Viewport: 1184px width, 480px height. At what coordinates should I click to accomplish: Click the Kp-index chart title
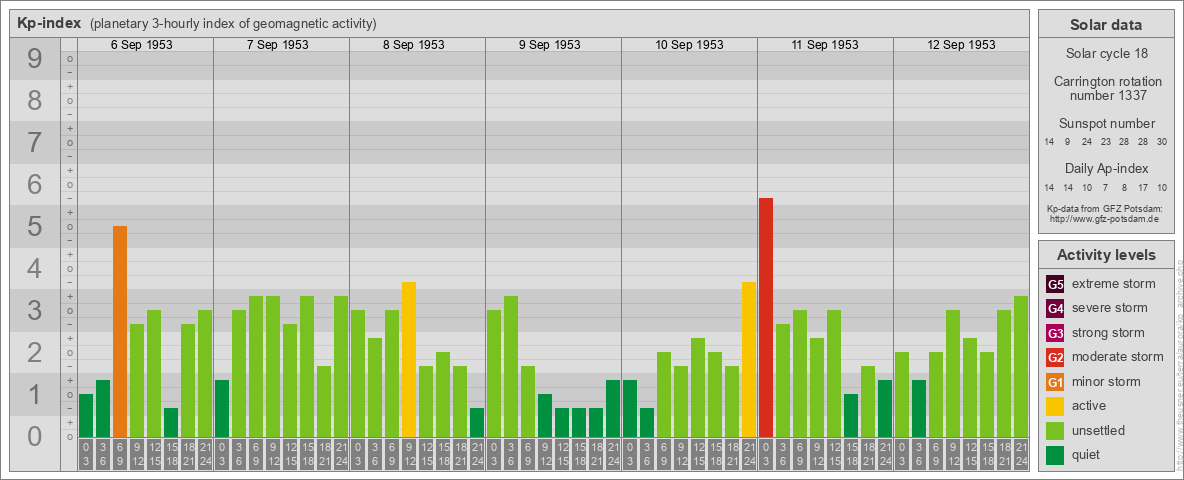pos(49,23)
